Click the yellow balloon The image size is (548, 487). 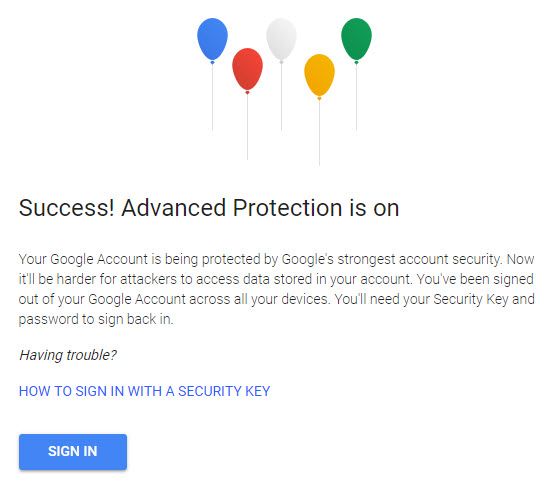coord(319,77)
